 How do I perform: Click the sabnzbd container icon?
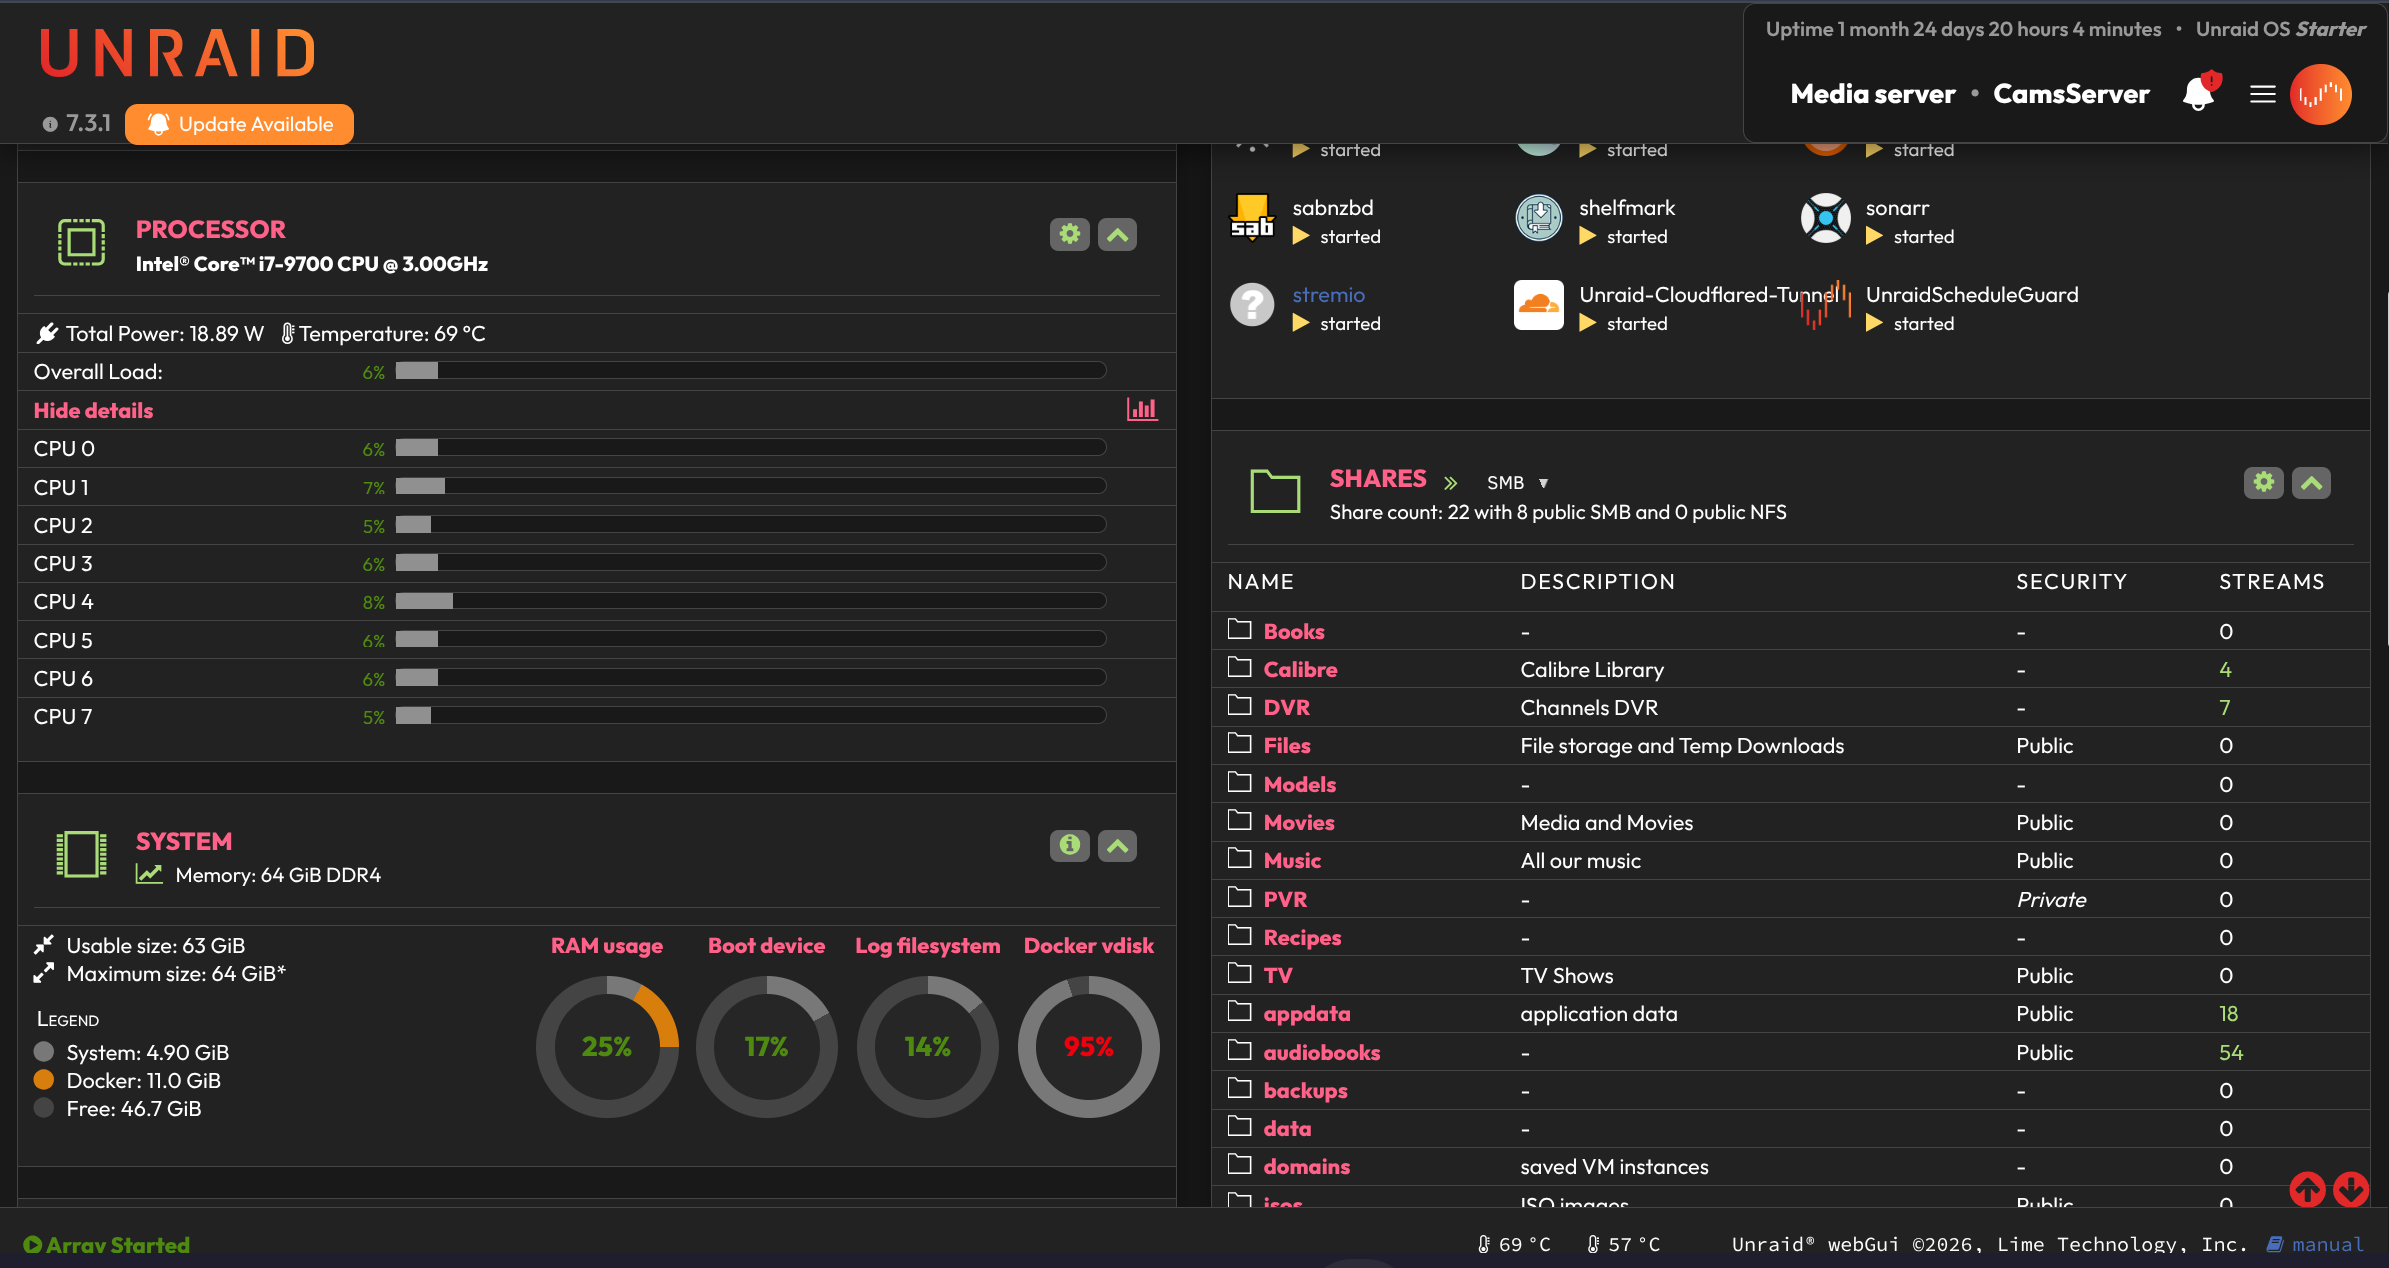click(x=1252, y=218)
